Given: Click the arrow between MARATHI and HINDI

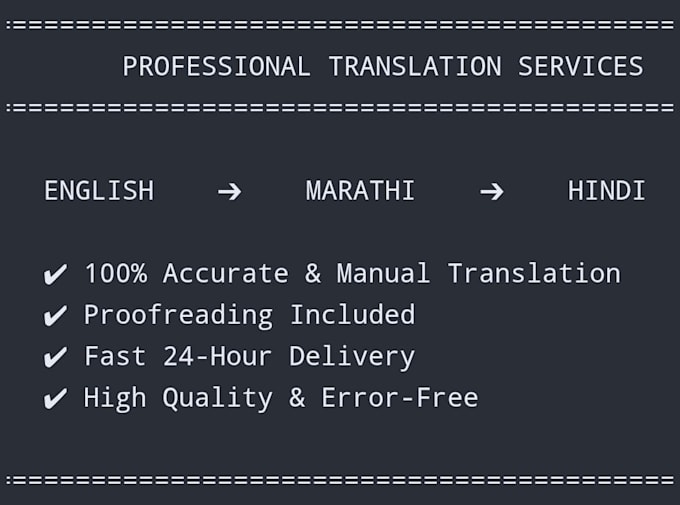Looking at the screenshot, I should 492,191.
